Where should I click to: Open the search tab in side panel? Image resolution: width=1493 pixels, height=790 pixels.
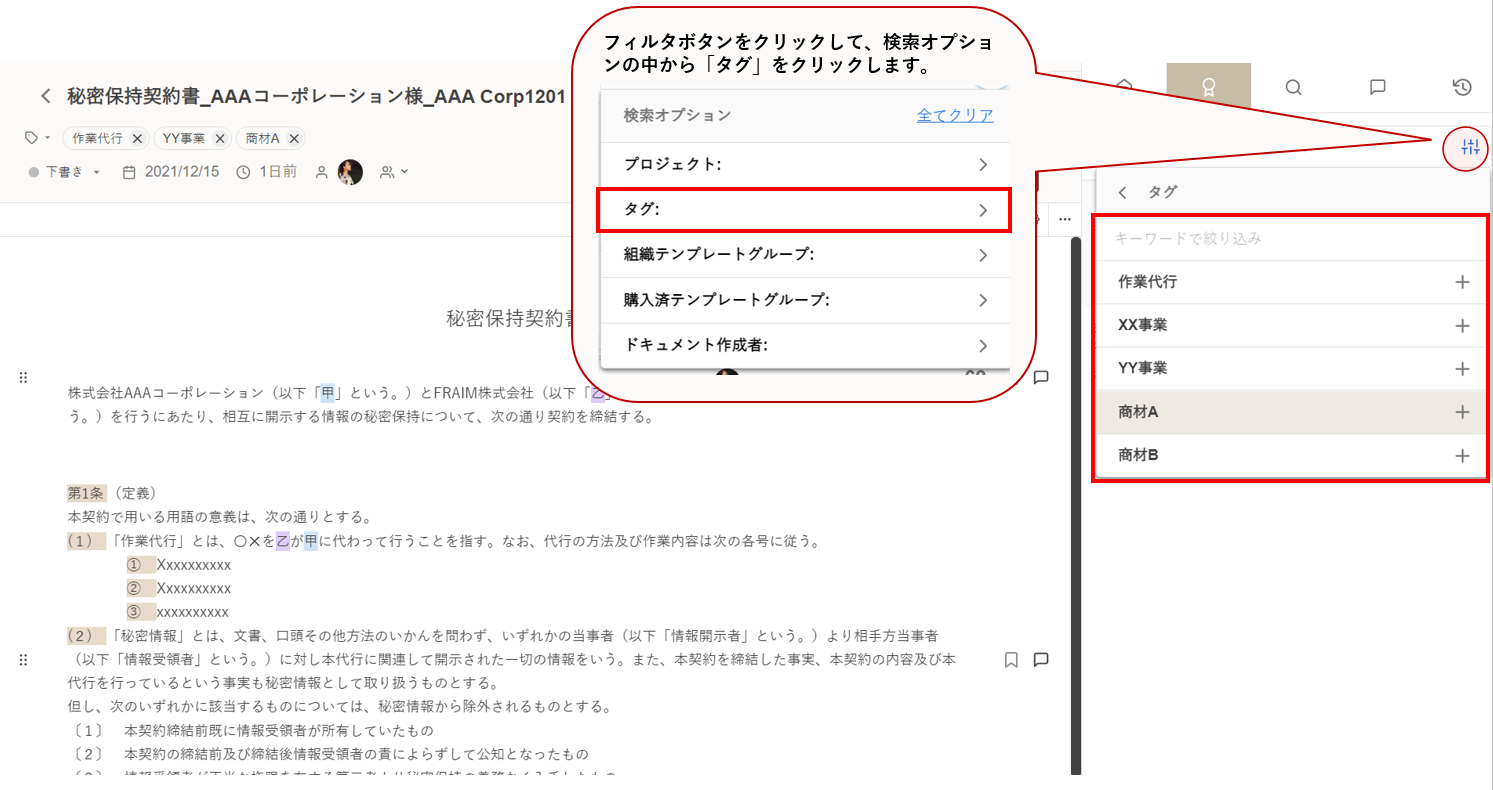[1293, 87]
